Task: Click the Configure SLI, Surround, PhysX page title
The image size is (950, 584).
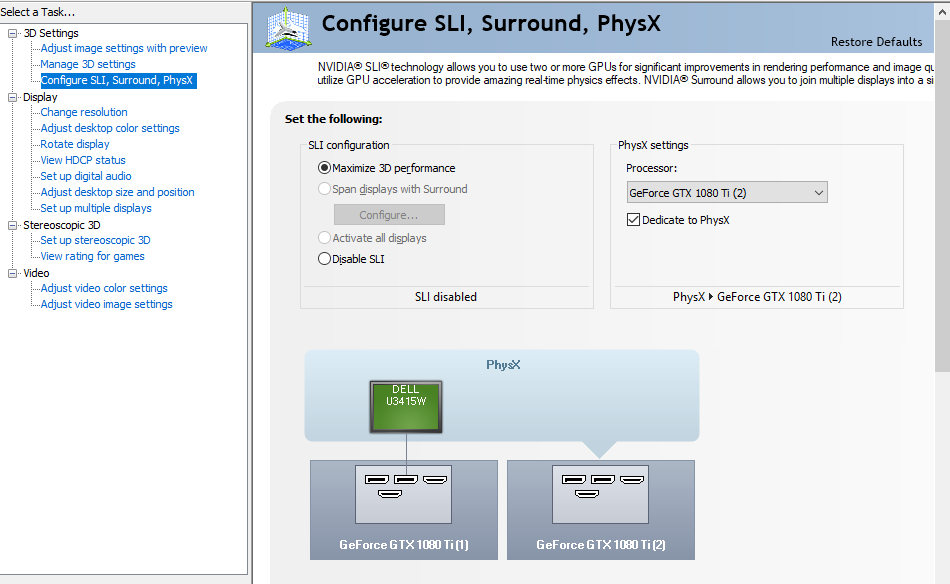Action: [x=491, y=24]
